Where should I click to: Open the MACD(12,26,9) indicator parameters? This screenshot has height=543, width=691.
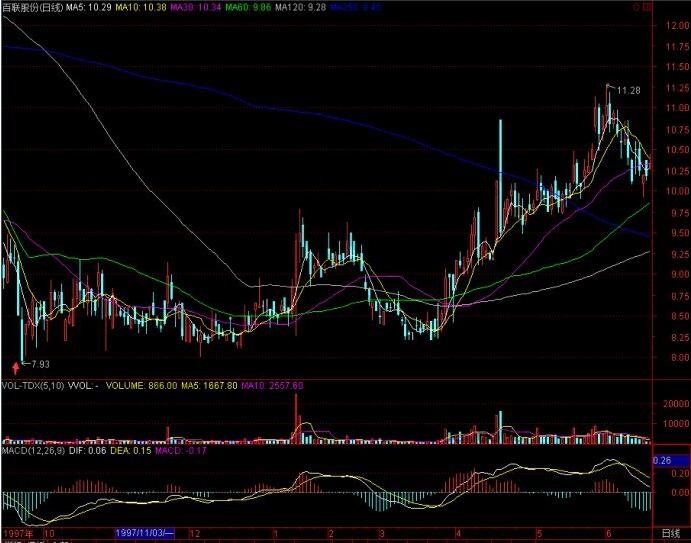(36, 452)
